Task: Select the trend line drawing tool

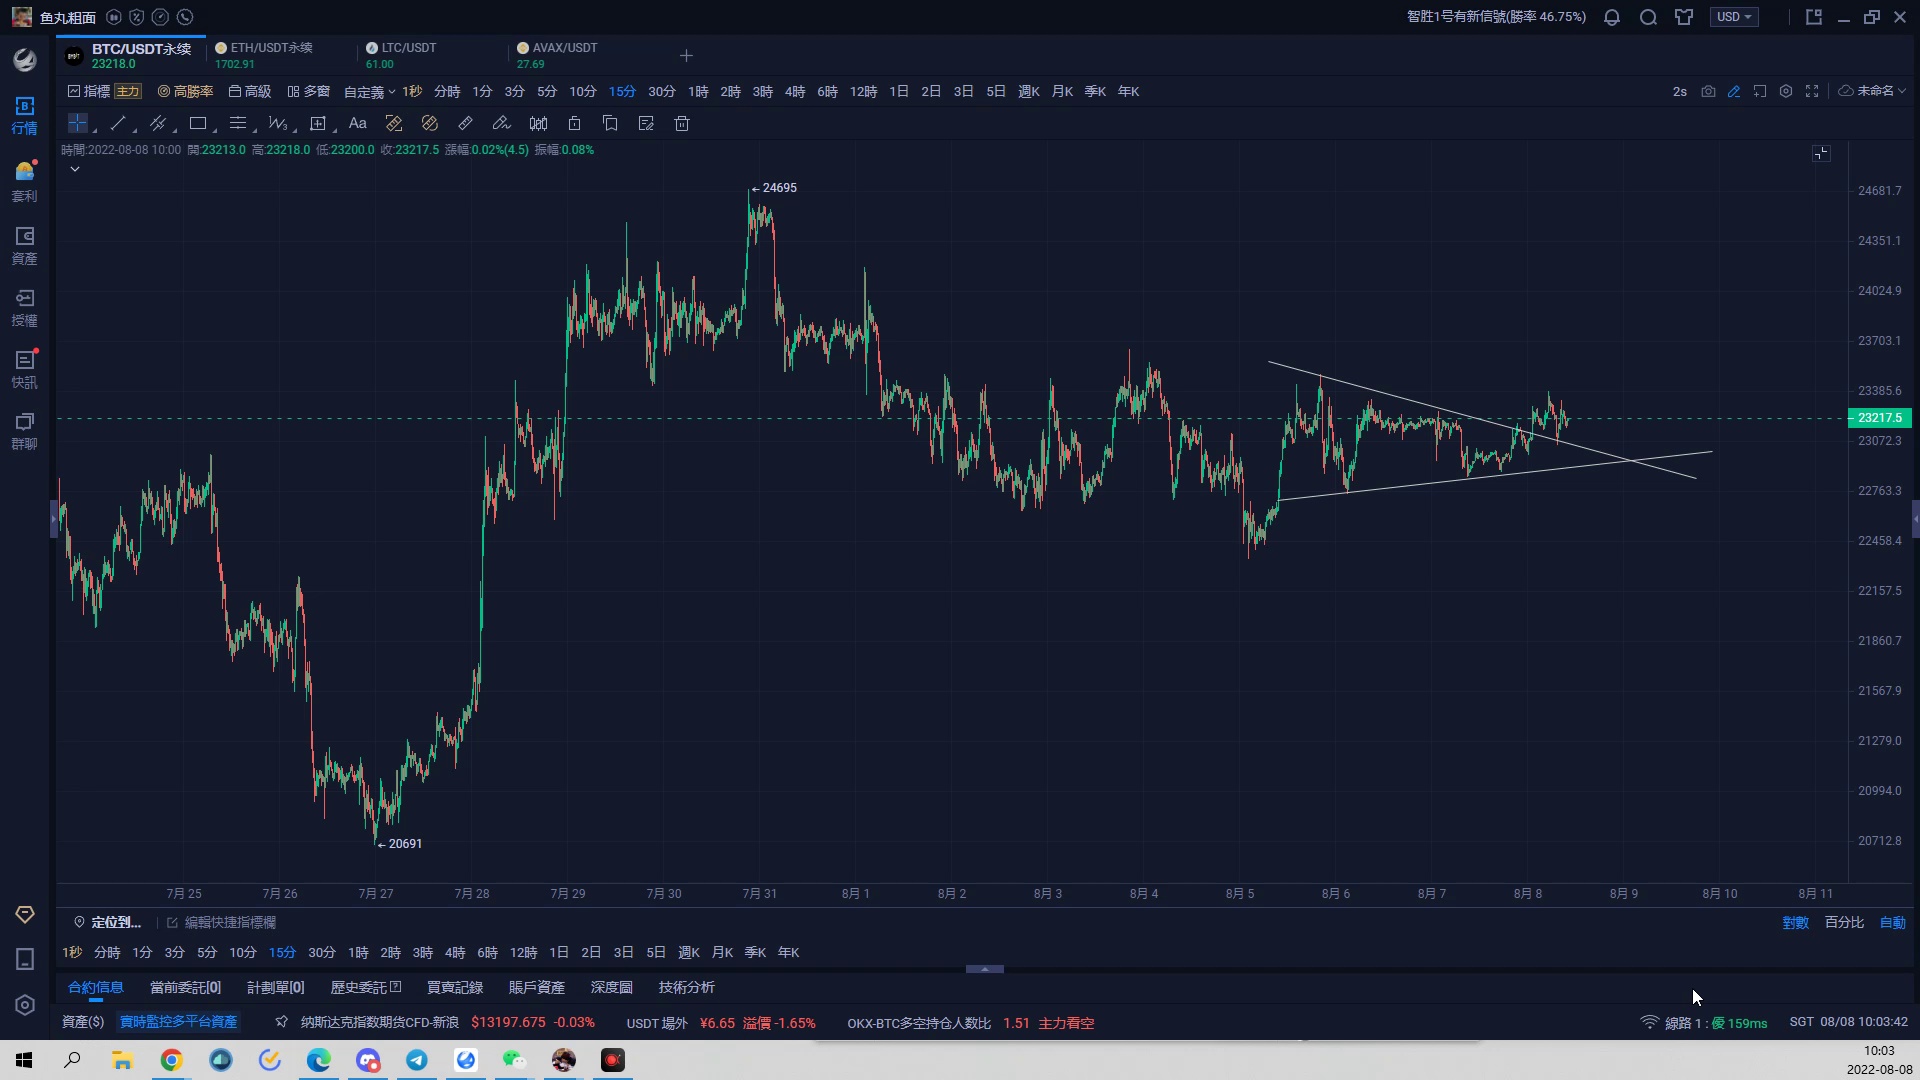Action: (x=118, y=123)
